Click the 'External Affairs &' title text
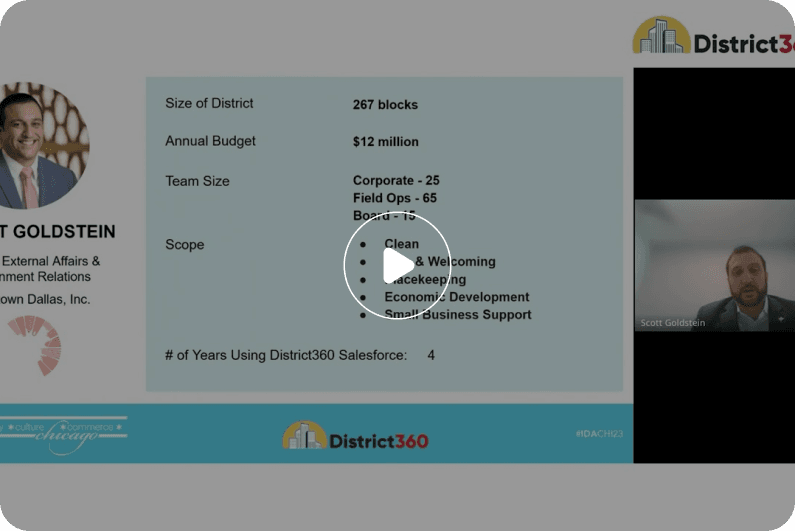795x531 pixels. point(51,261)
